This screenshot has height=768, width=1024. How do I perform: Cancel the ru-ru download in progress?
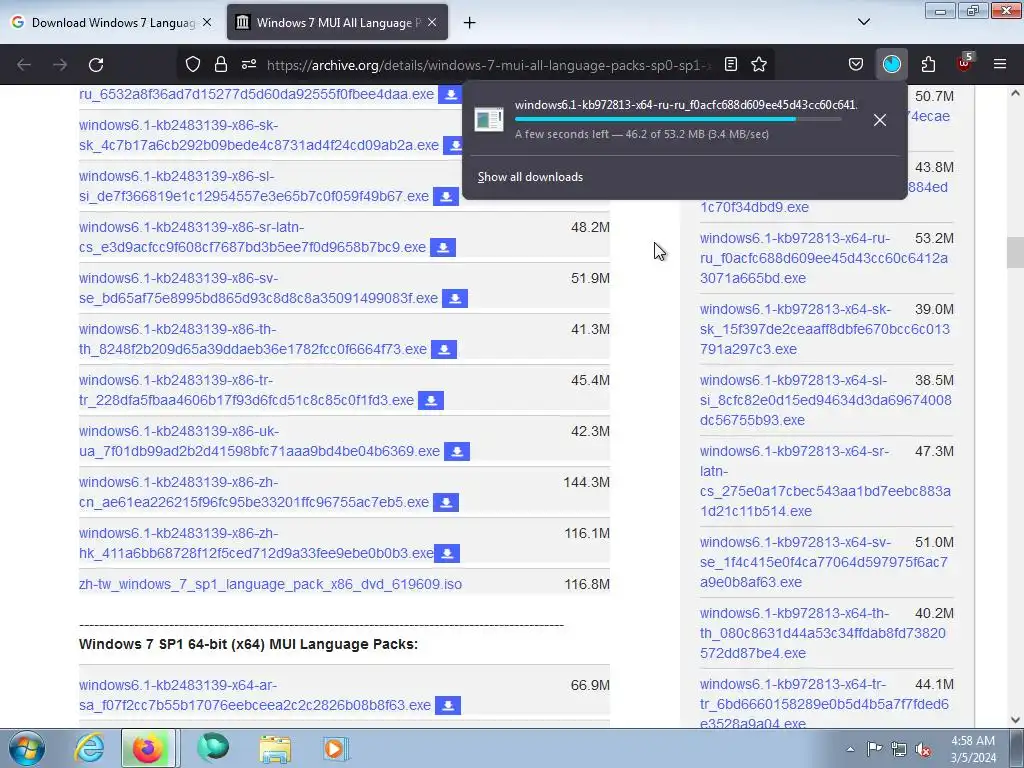point(880,120)
